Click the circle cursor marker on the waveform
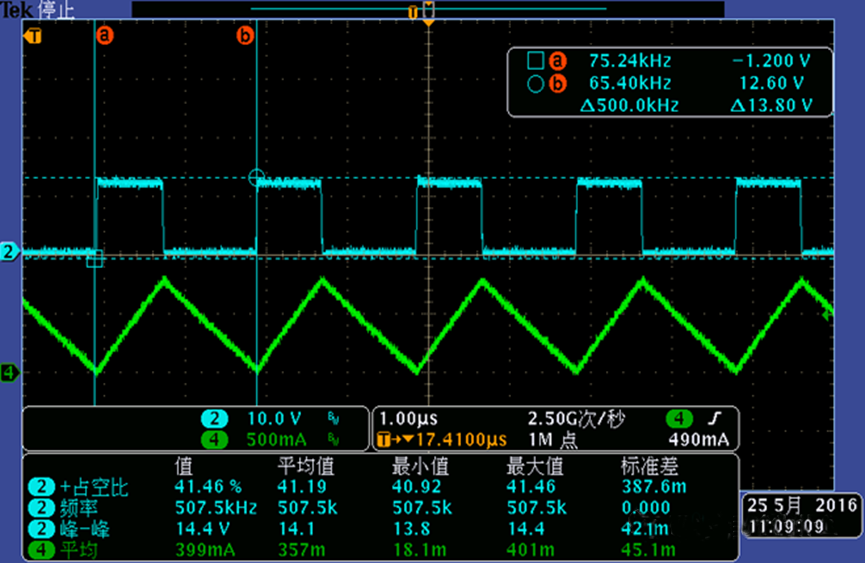865x563 pixels. tap(258, 178)
